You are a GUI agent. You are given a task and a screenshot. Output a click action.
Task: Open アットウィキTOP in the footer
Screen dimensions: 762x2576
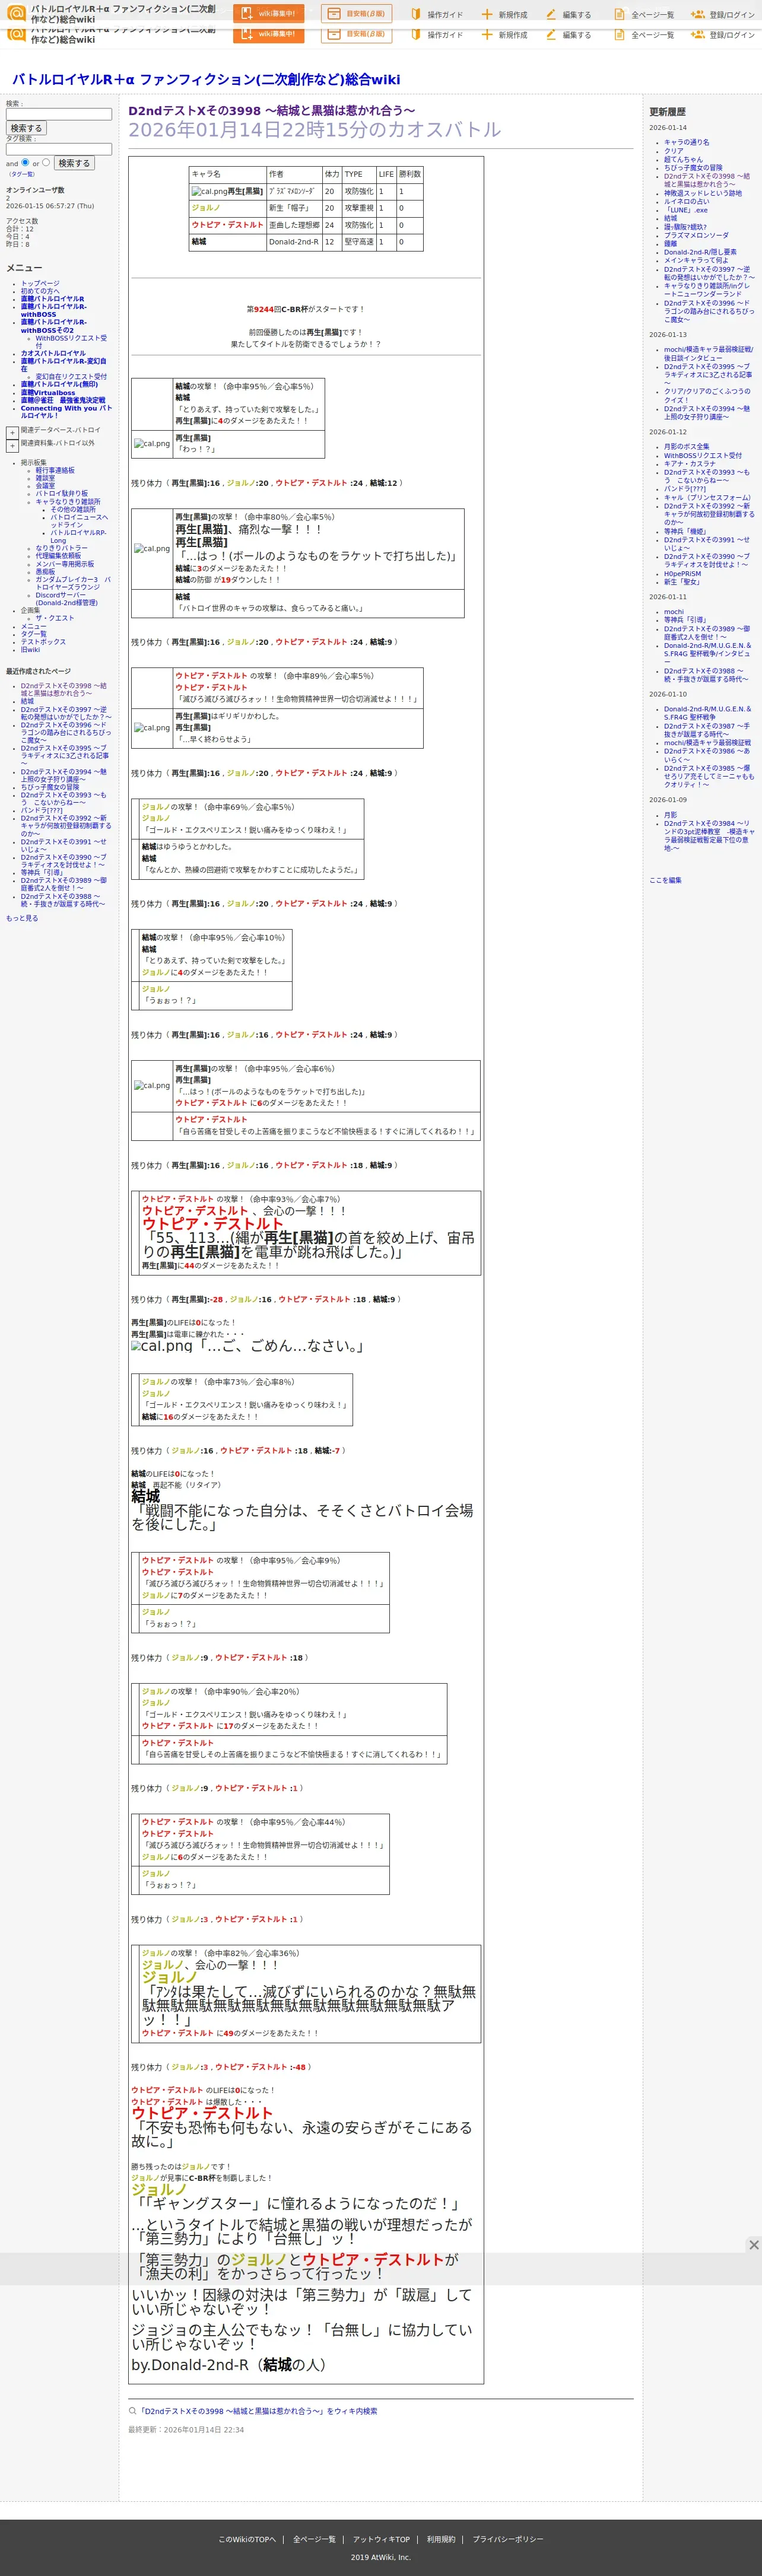pyautogui.click(x=381, y=2539)
